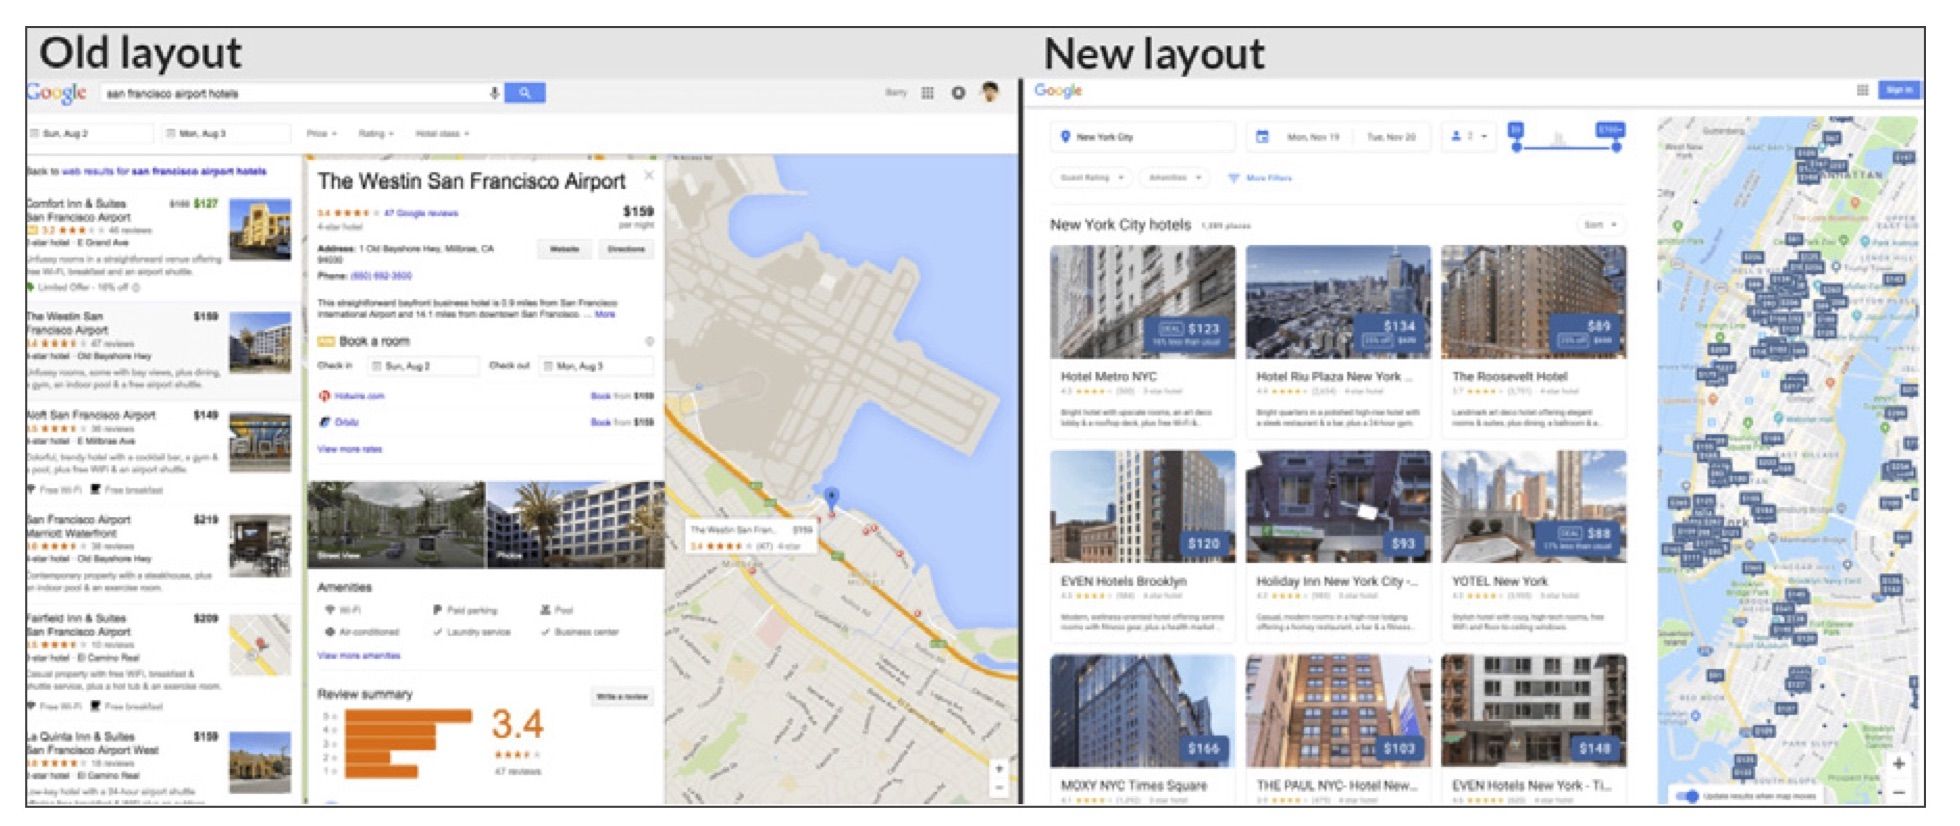Click the calendar icon in new layout

1262,137
